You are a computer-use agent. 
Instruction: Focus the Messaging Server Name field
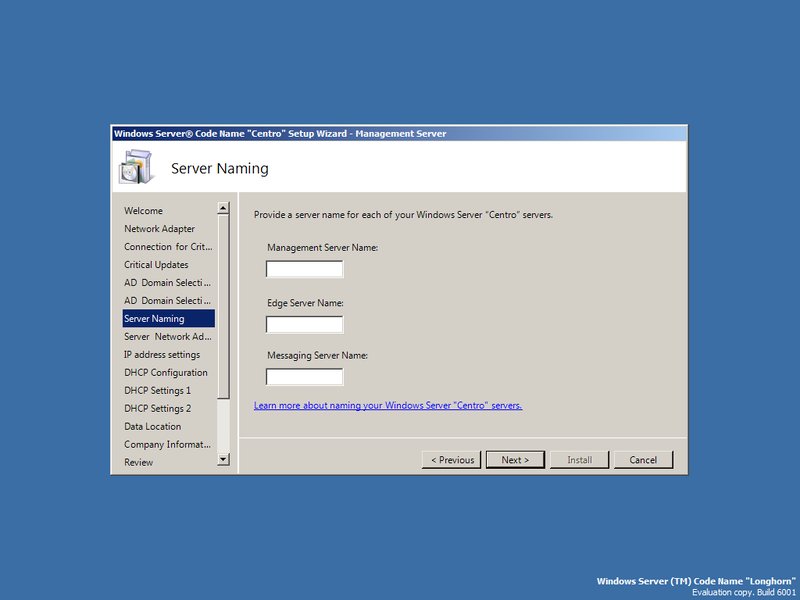point(304,376)
